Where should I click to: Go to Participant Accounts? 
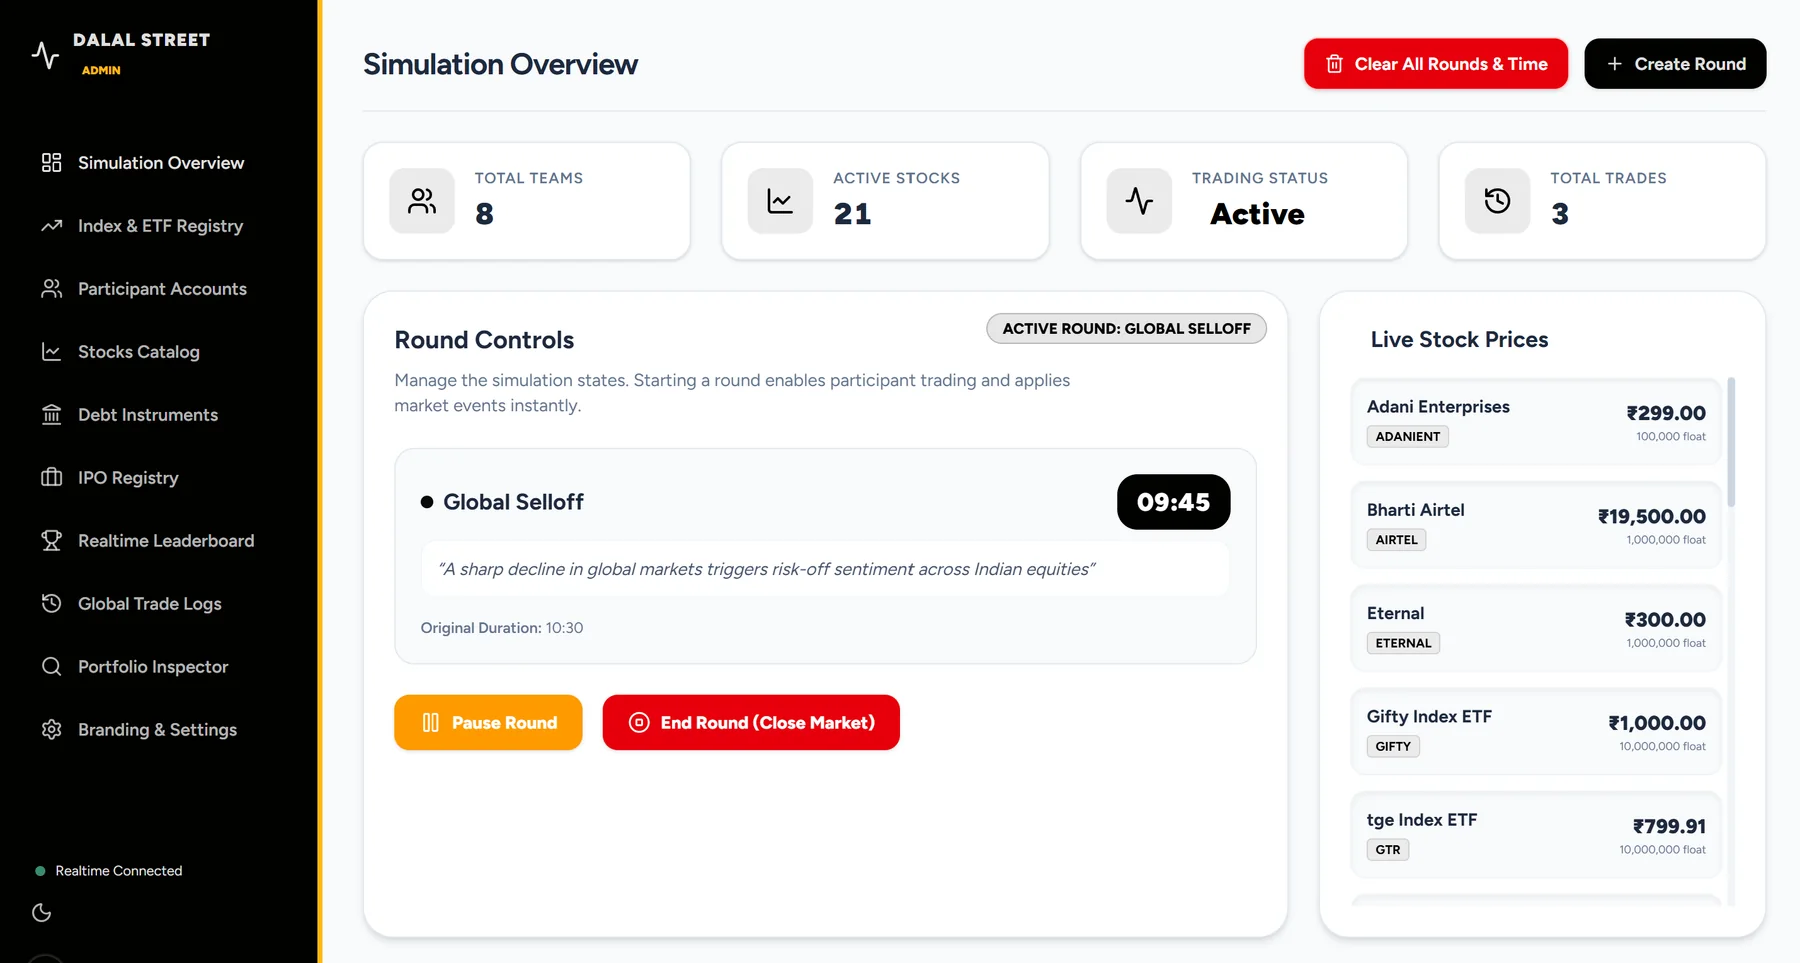tap(160, 288)
